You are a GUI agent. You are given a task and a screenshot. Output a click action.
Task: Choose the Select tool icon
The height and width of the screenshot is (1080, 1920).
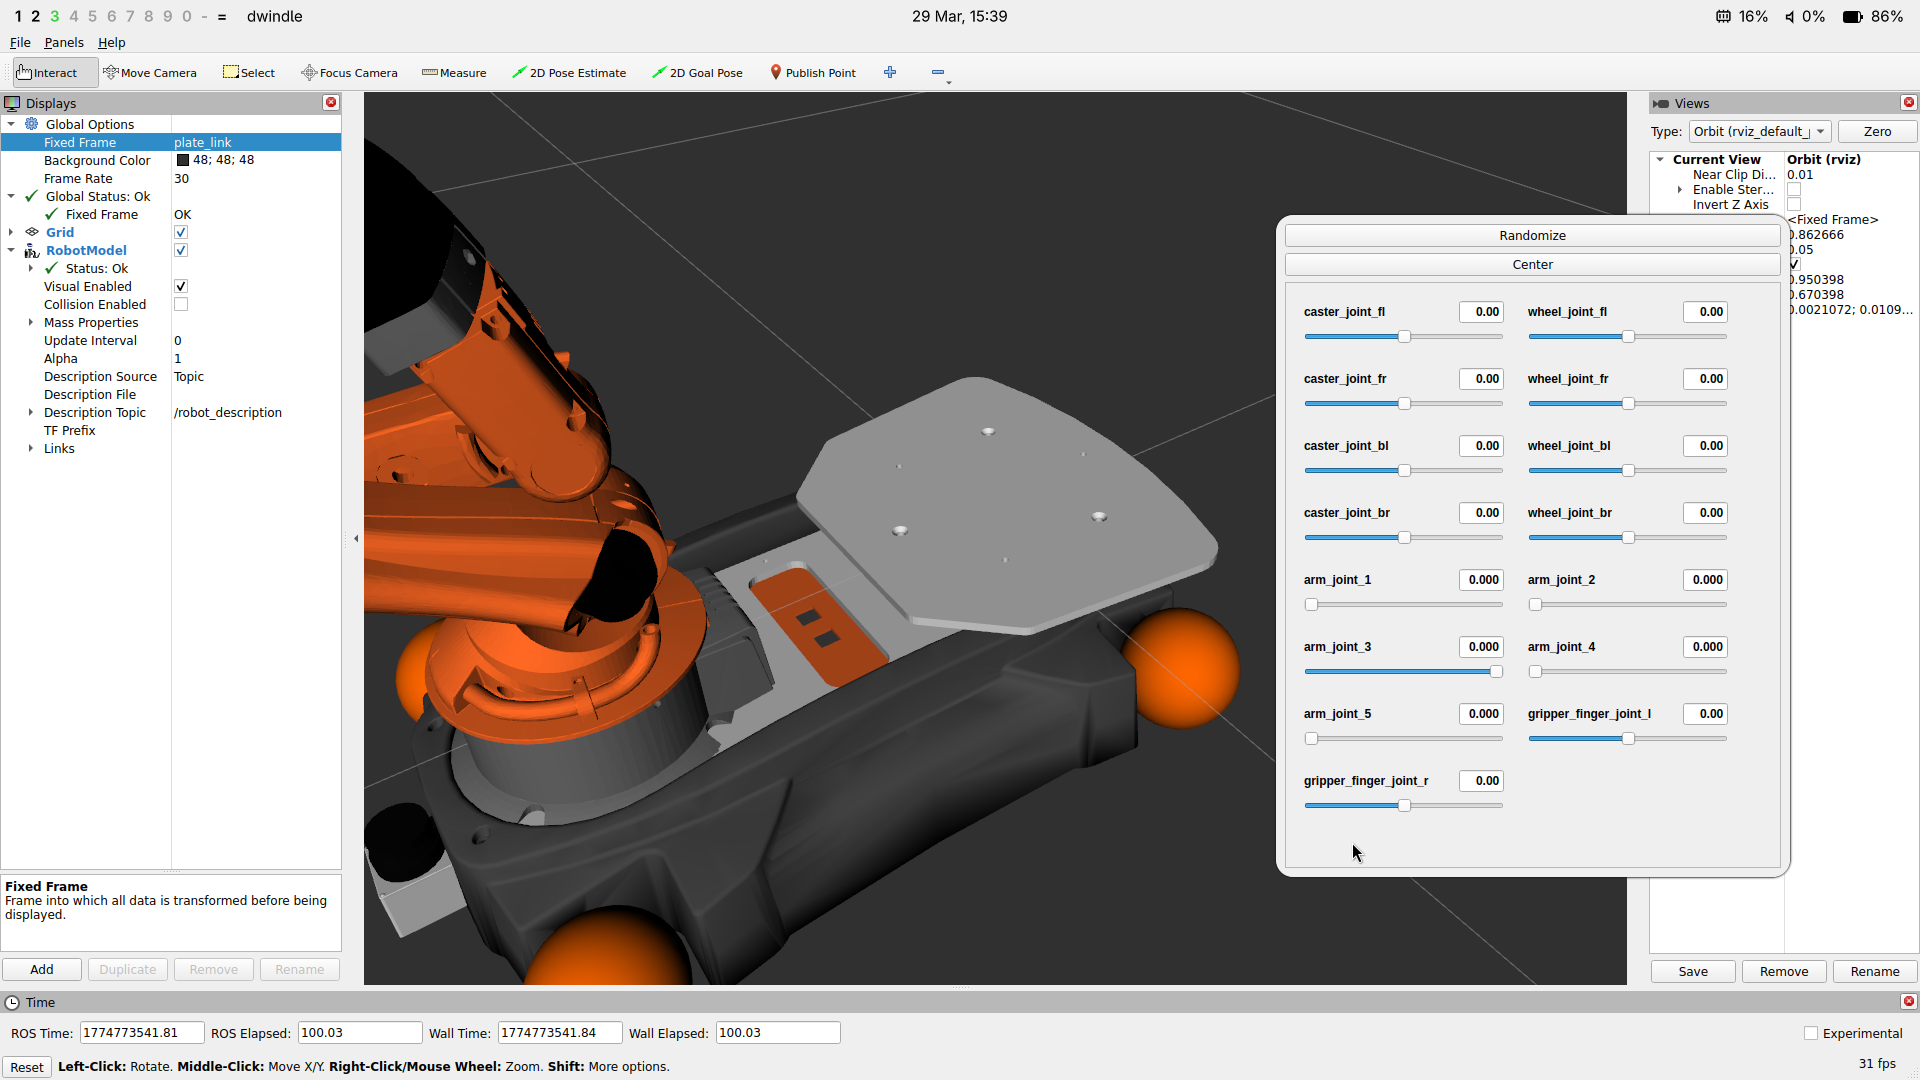point(231,72)
